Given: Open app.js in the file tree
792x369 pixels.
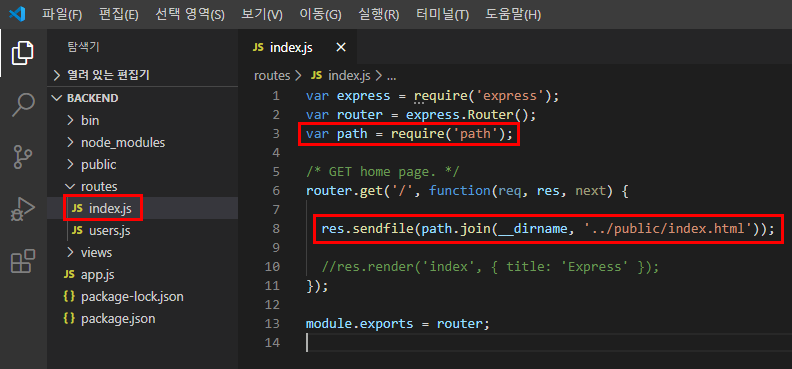Looking at the screenshot, I should pos(143,275).
